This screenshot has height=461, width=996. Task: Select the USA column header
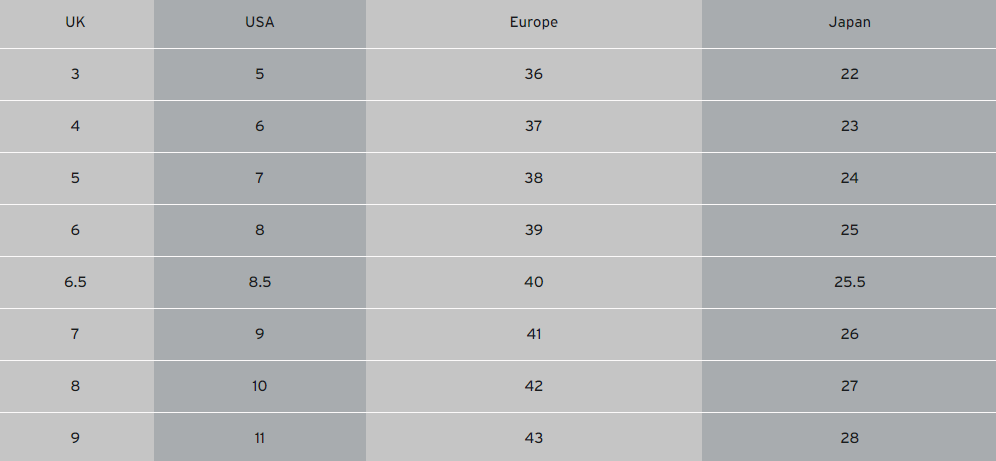(x=259, y=22)
